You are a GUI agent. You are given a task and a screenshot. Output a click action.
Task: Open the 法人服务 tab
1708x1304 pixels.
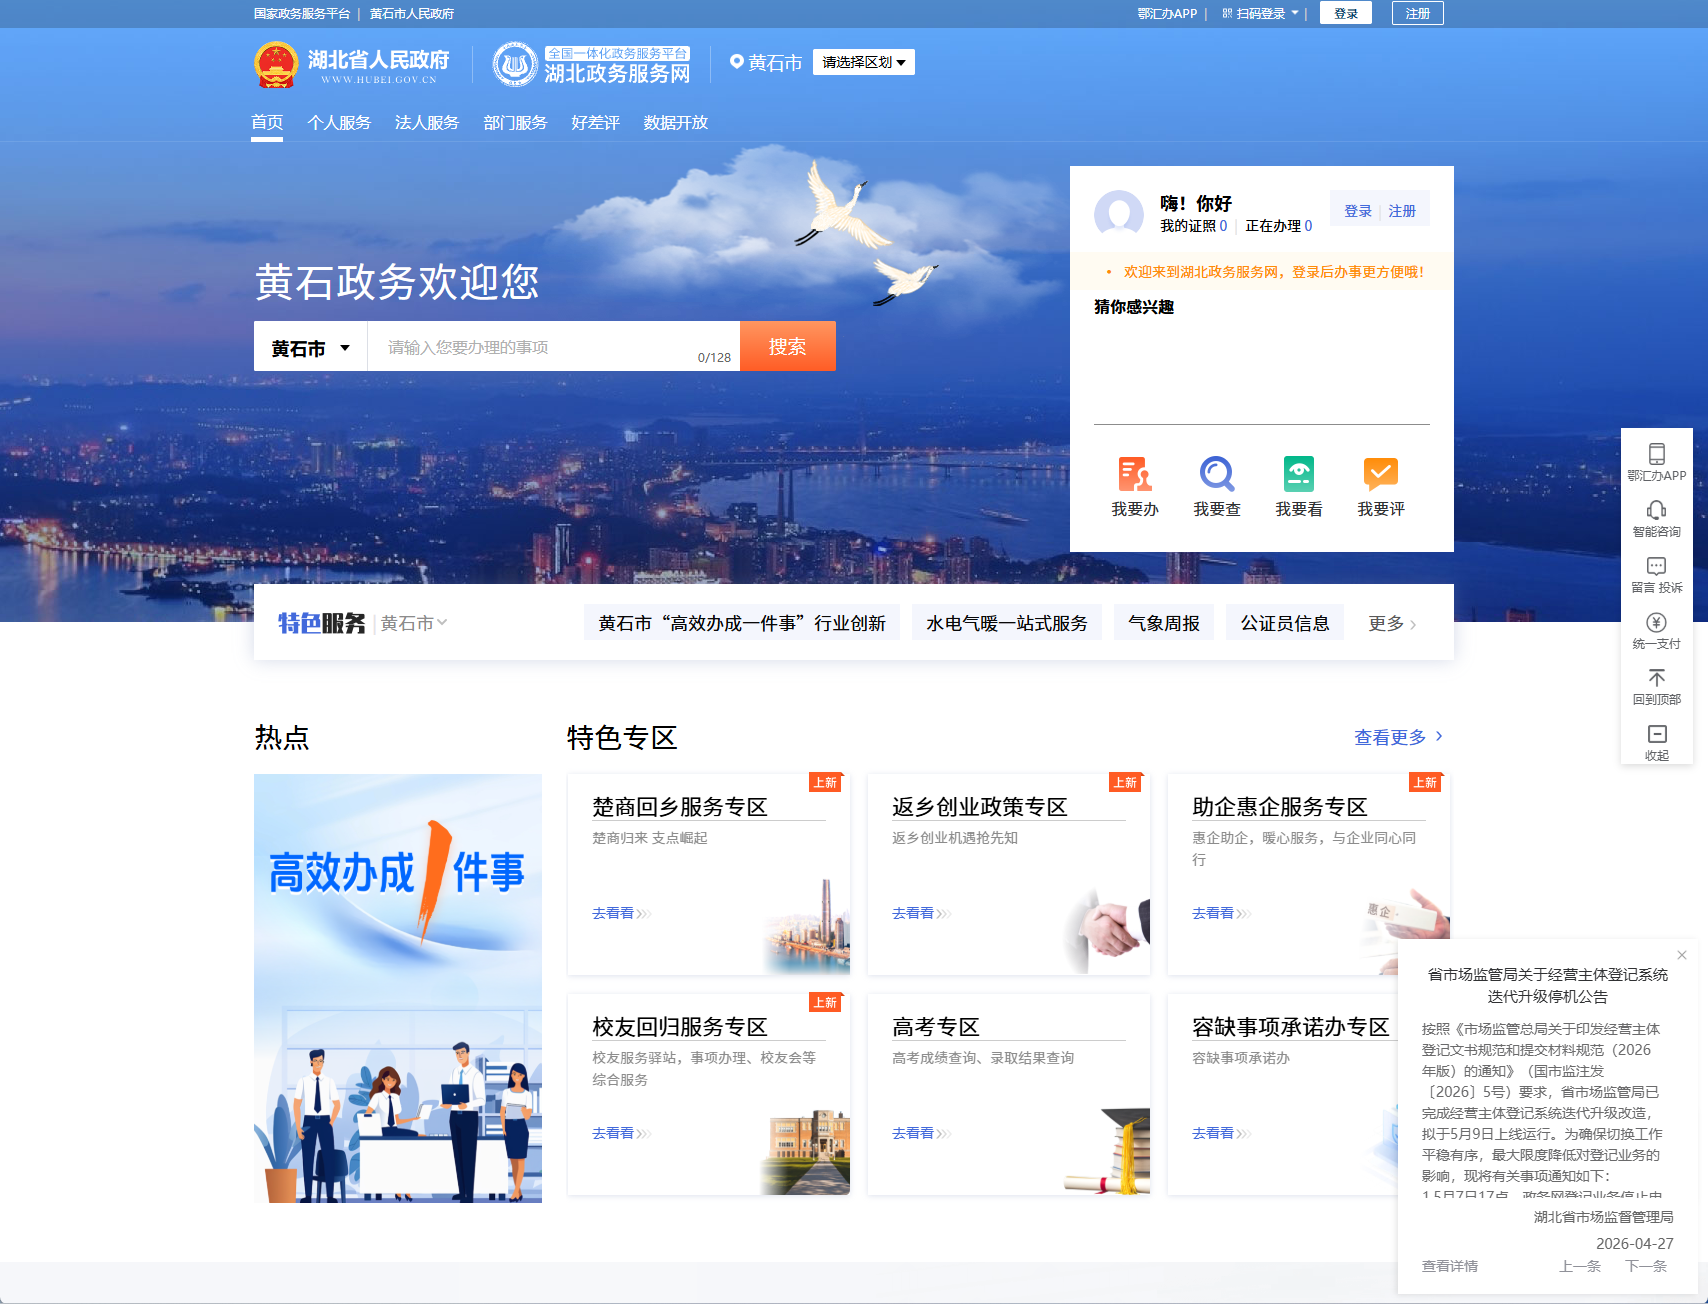tap(427, 122)
